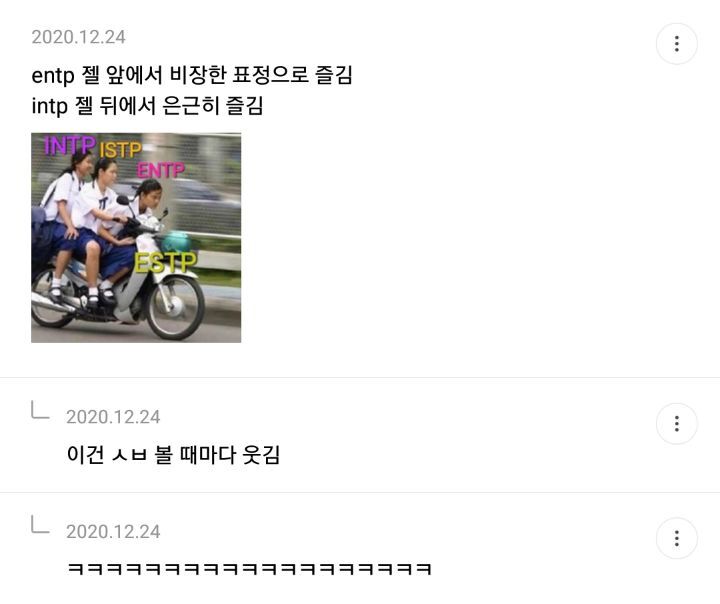Select the line "intp 젤 뒤에서 은근히 즐김"
Viewport: 720px width, 604px height.
point(147,106)
